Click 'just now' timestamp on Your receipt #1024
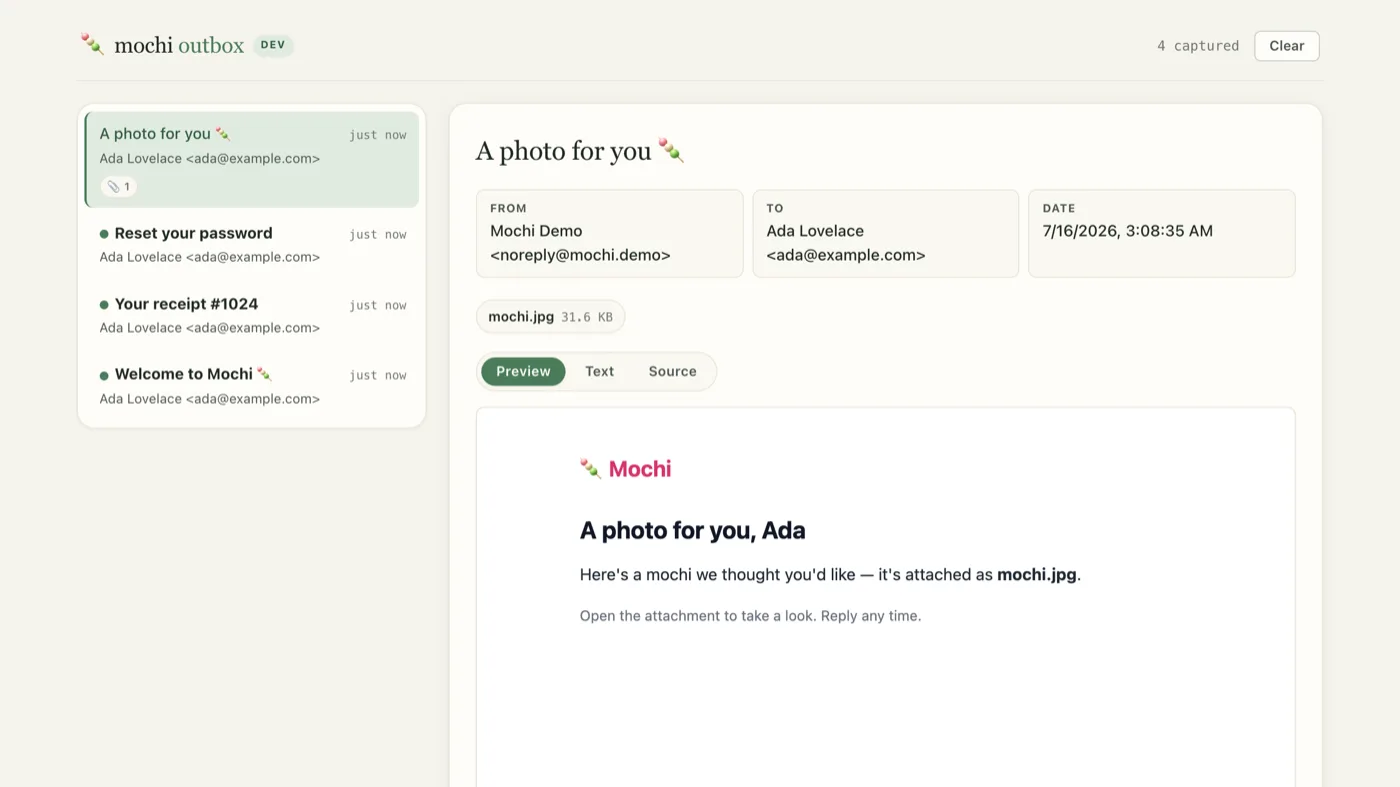The width and height of the screenshot is (1400, 787). 378,306
